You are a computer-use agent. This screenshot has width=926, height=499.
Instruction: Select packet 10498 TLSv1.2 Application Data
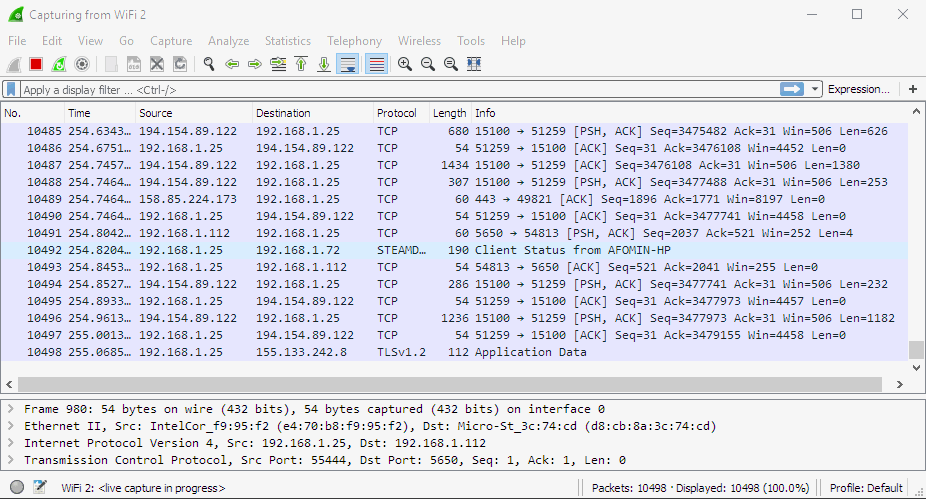[454, 352]
